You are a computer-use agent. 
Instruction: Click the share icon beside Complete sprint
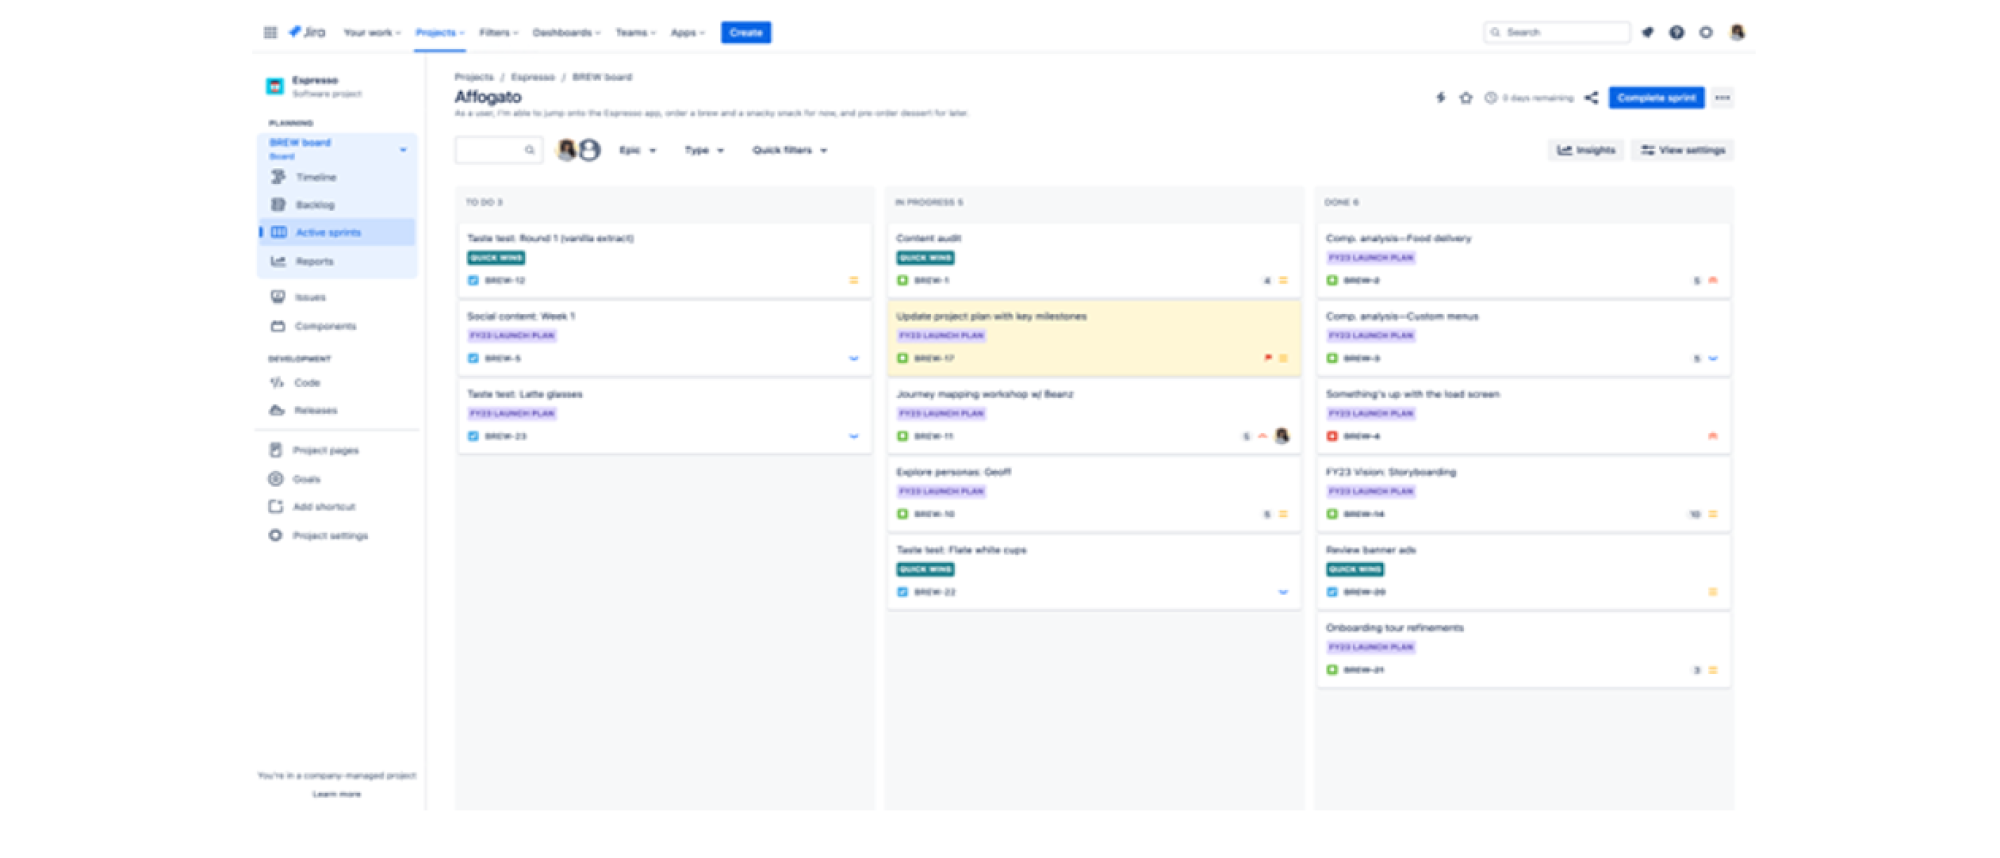click(1591, 98)
